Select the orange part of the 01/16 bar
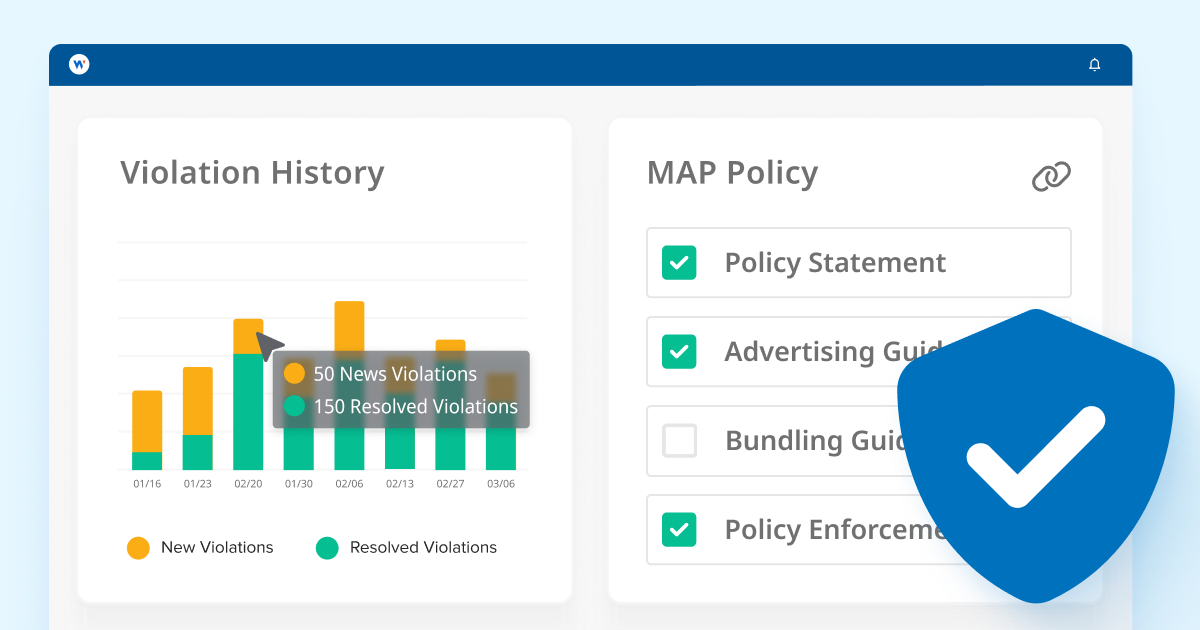 pos(147,420)
